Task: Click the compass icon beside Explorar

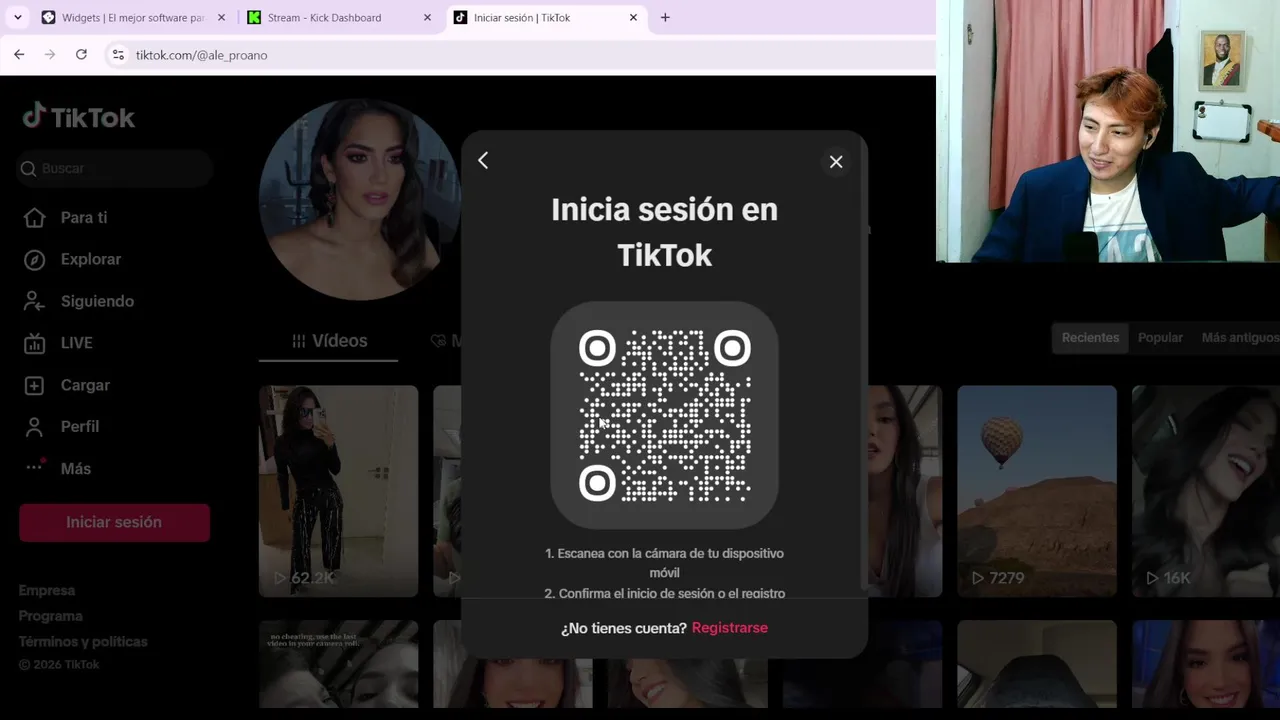Action: pyautogui.click(x=34, y=260)
